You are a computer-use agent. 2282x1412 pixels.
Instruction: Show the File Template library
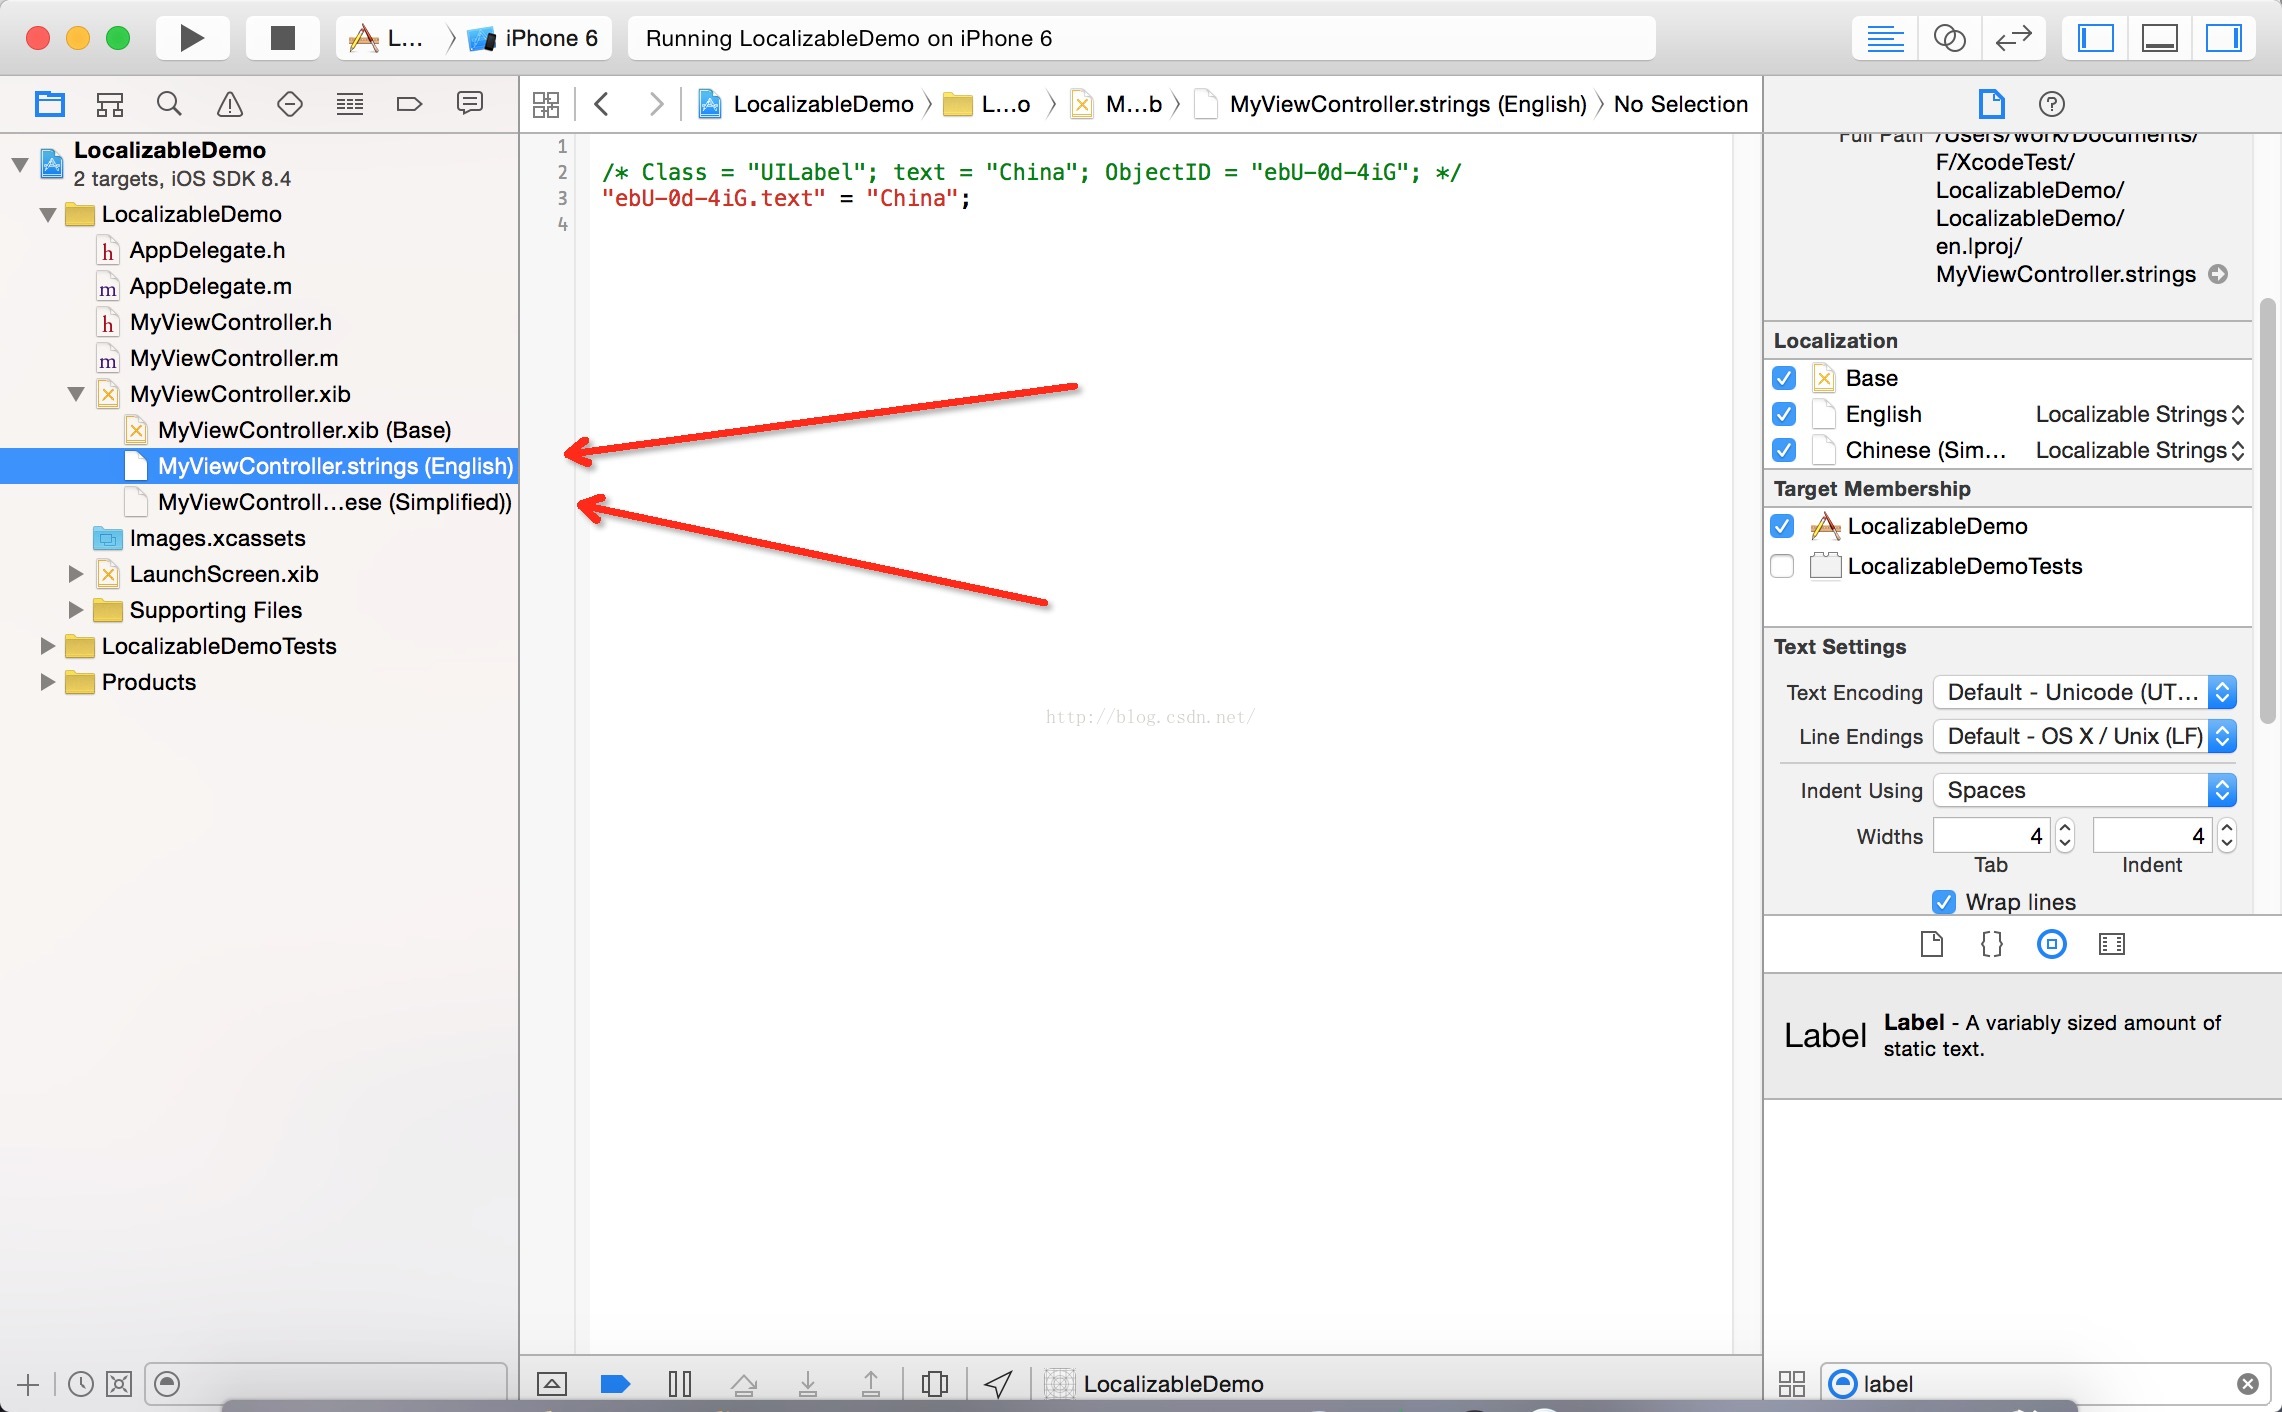1932,944
